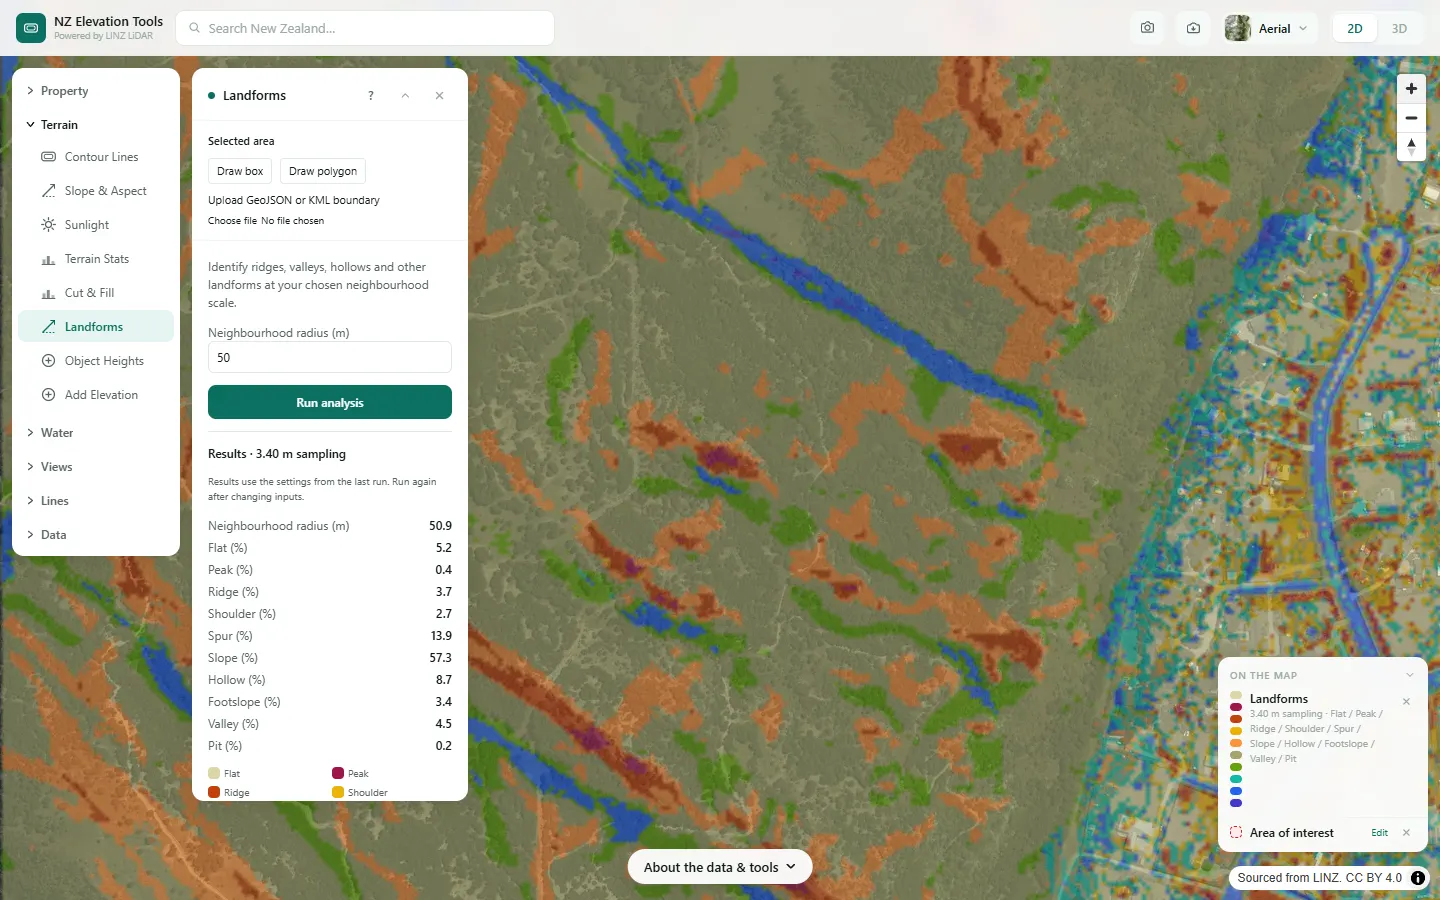
Task: Click the Neighbourhood radius input field
Action: pos(330,357)
